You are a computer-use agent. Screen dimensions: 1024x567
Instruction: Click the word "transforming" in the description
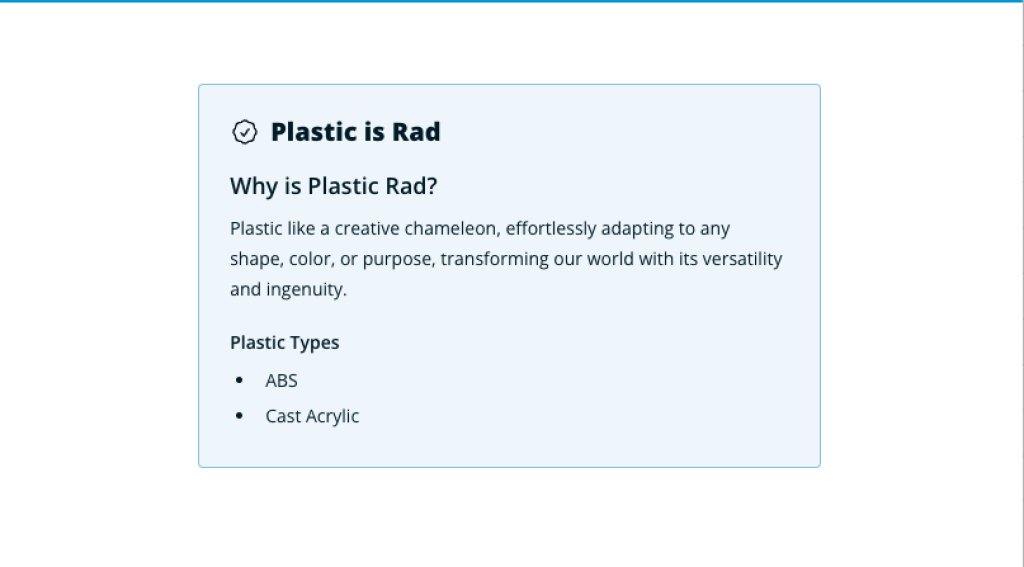pyautogui.click(x=491, y=259)
